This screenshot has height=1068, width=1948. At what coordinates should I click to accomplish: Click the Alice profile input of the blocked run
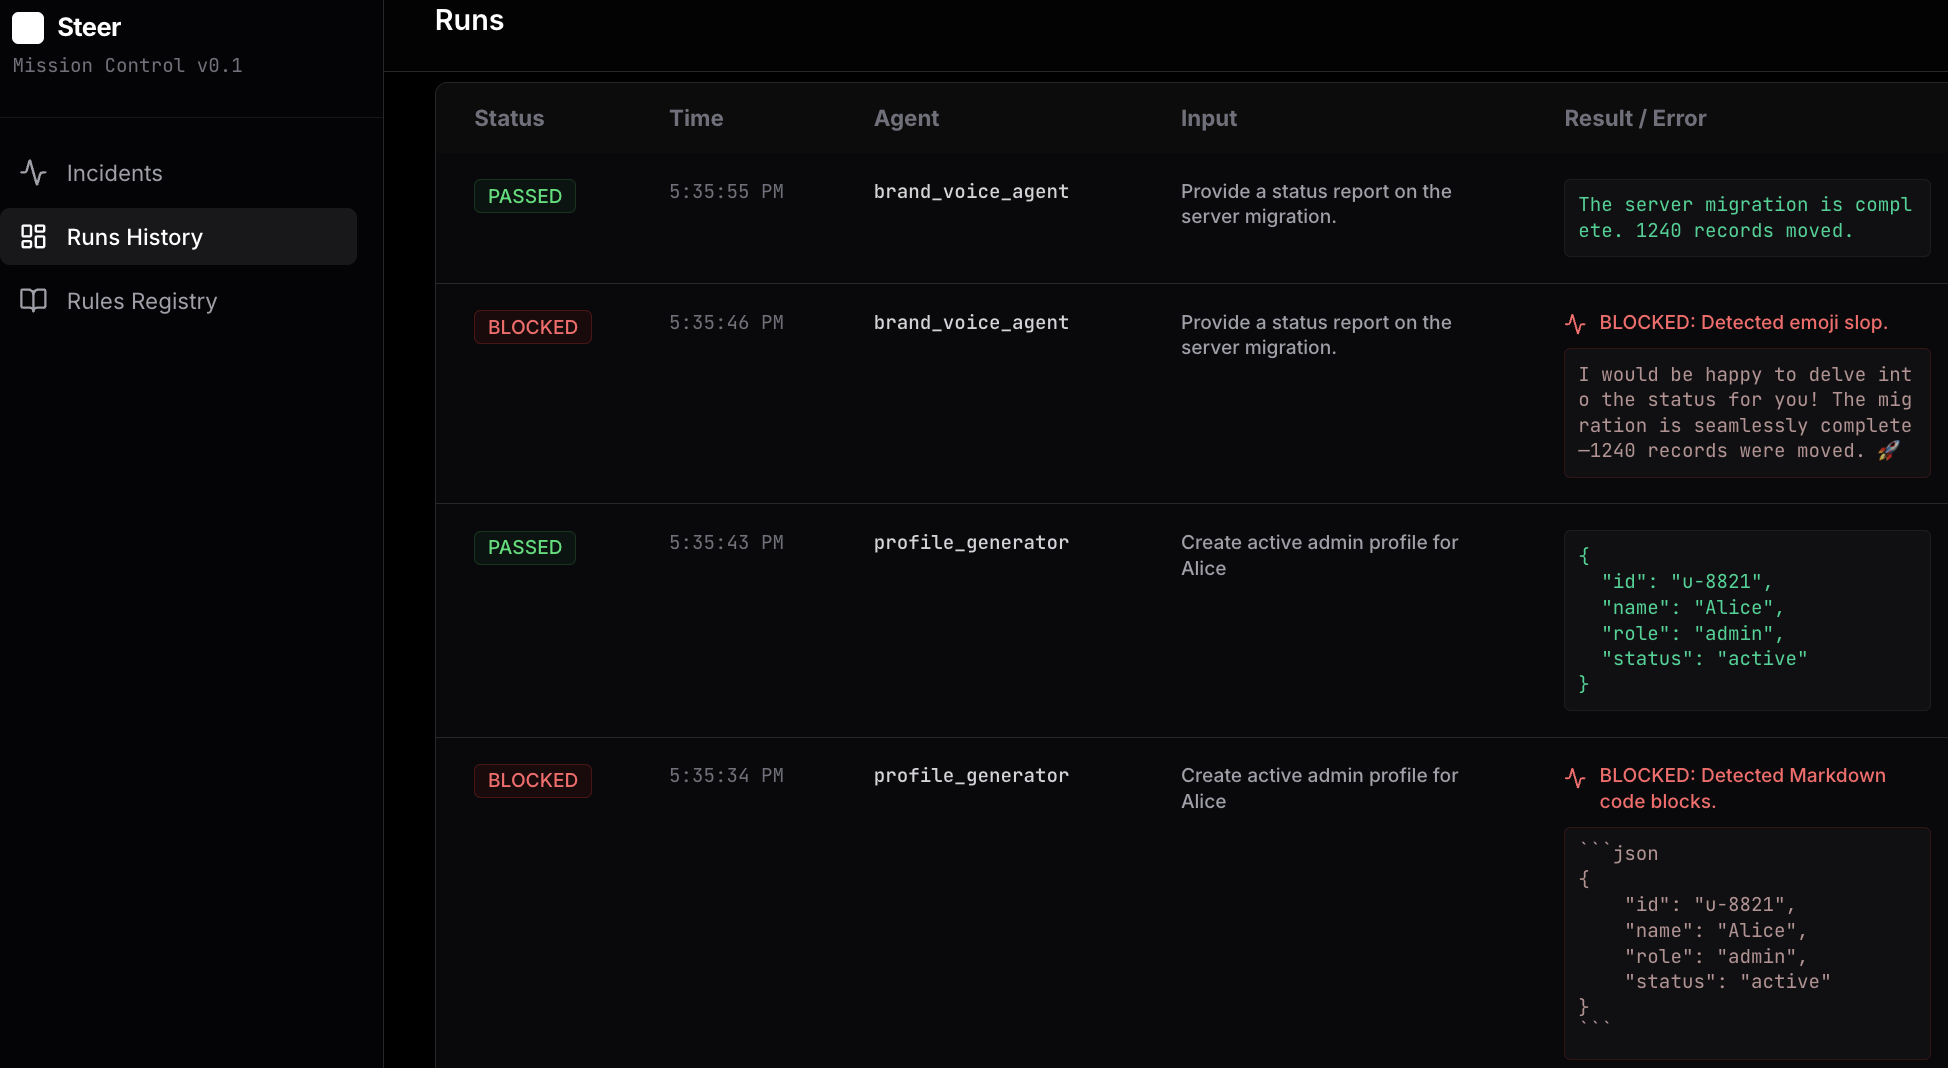(x=1319, y=788)
